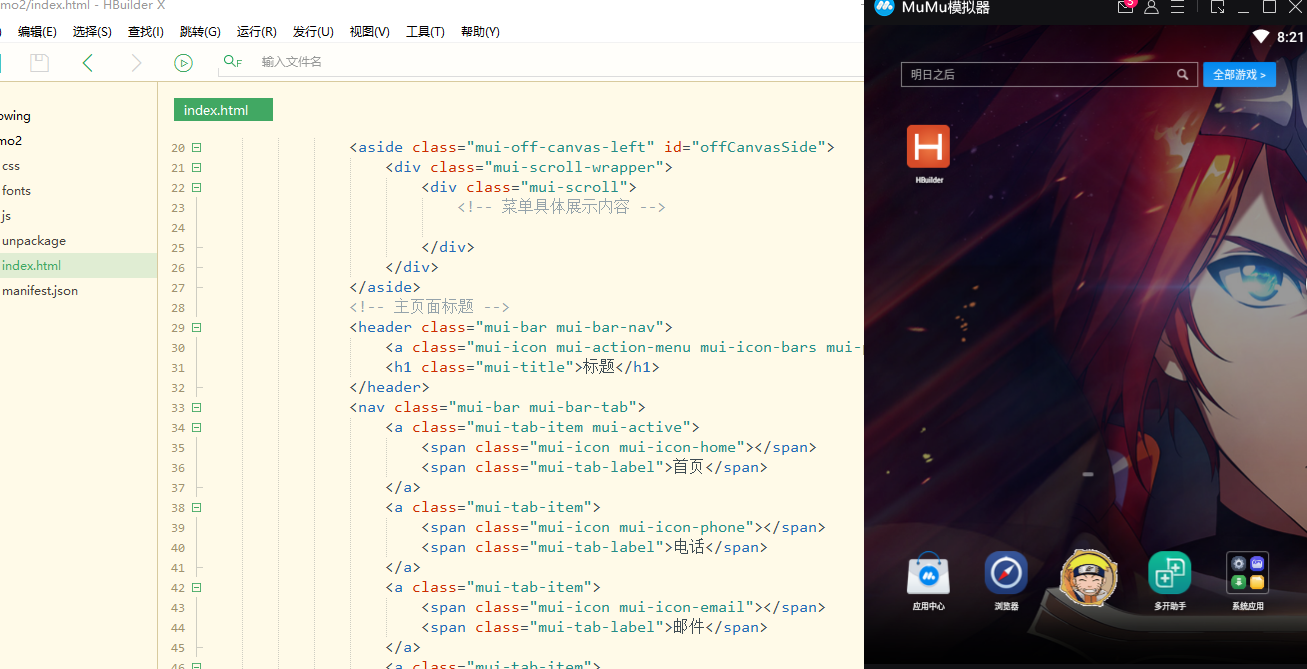Open the css folder in project tree
This screenshot has height=669, width=1307.
(x=11, y=166)
